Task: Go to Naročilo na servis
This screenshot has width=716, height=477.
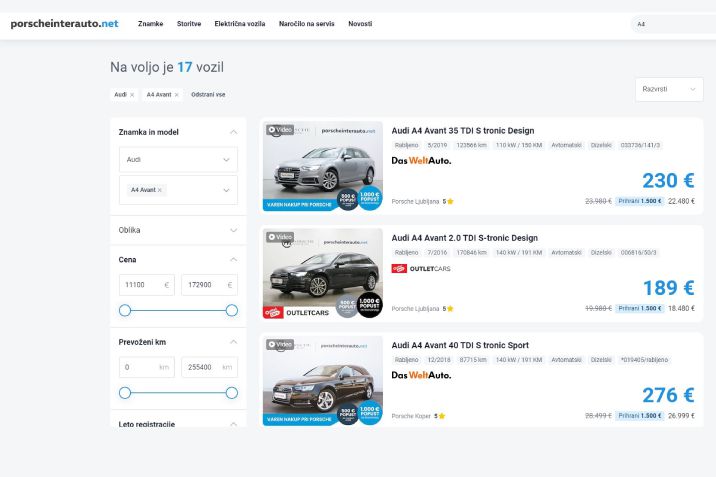Action: (x=306, y=24)
